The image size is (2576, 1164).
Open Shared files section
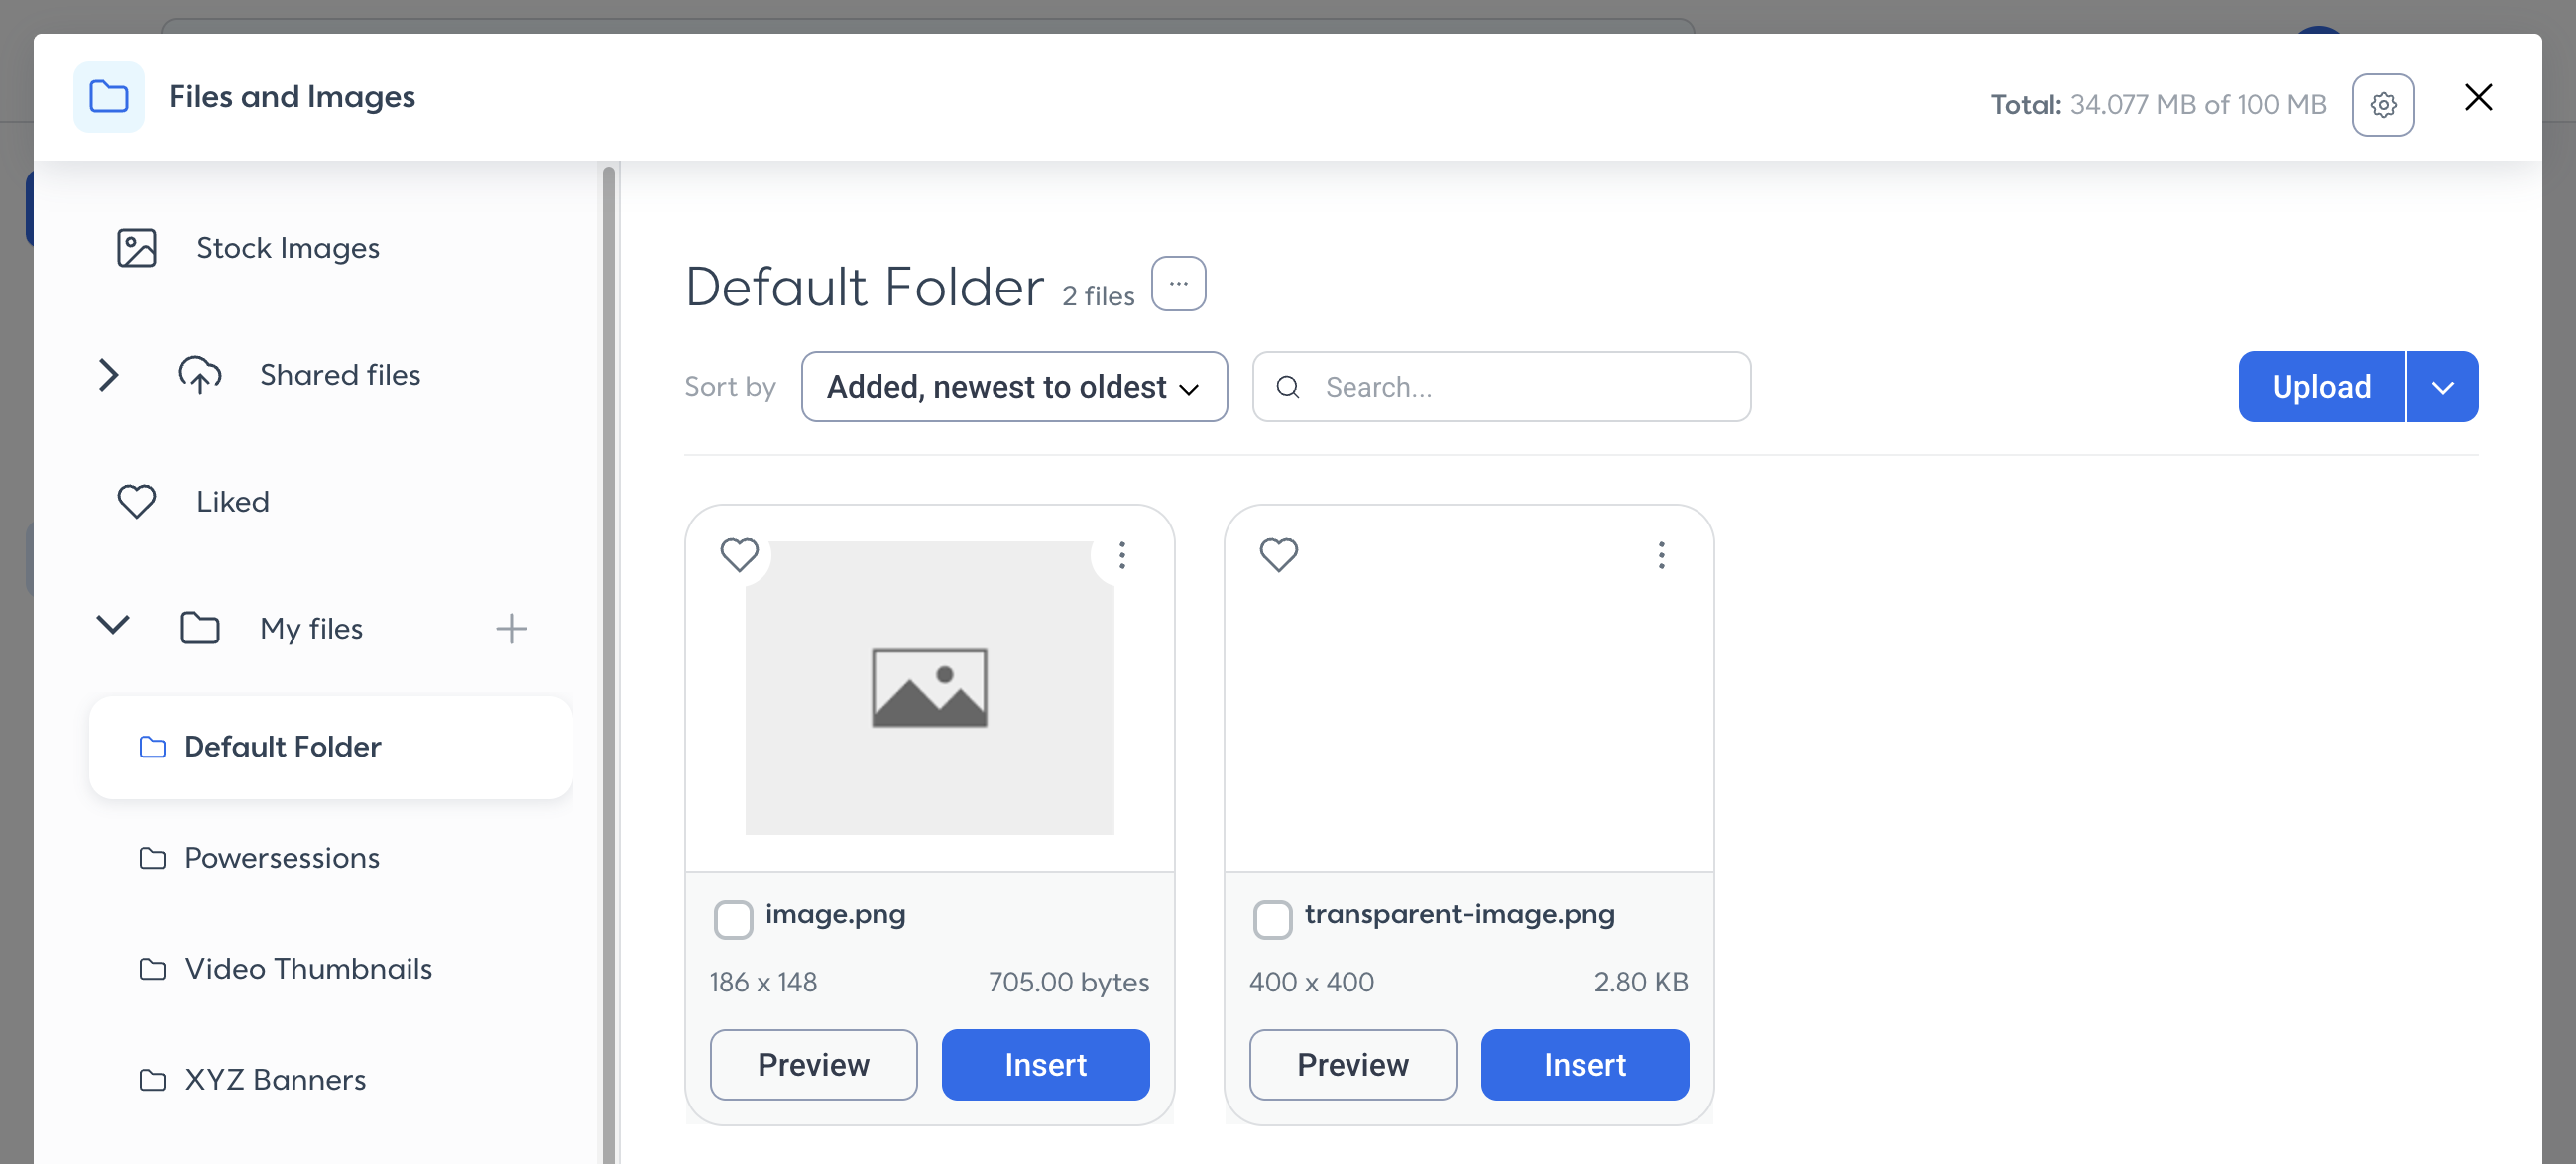pos(340,375)
